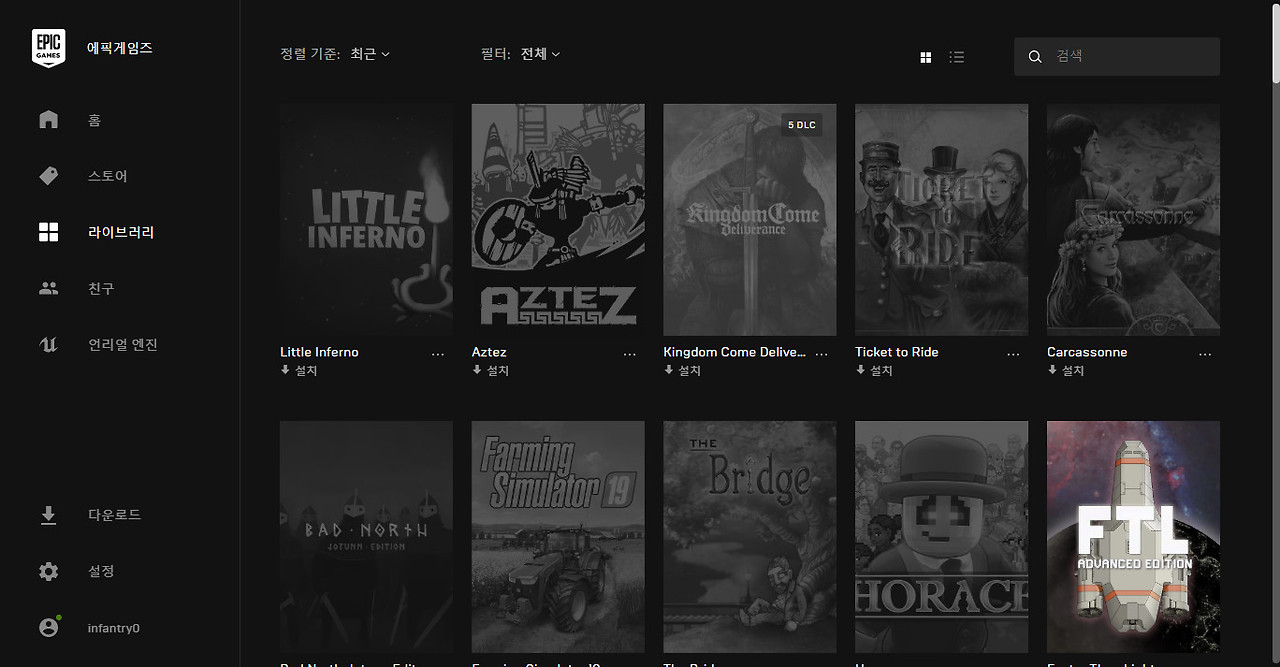The image size is (1280, 667).
Task: Open Kingdom Come Deliverance cover art
Action: click(x=750, y=220)
